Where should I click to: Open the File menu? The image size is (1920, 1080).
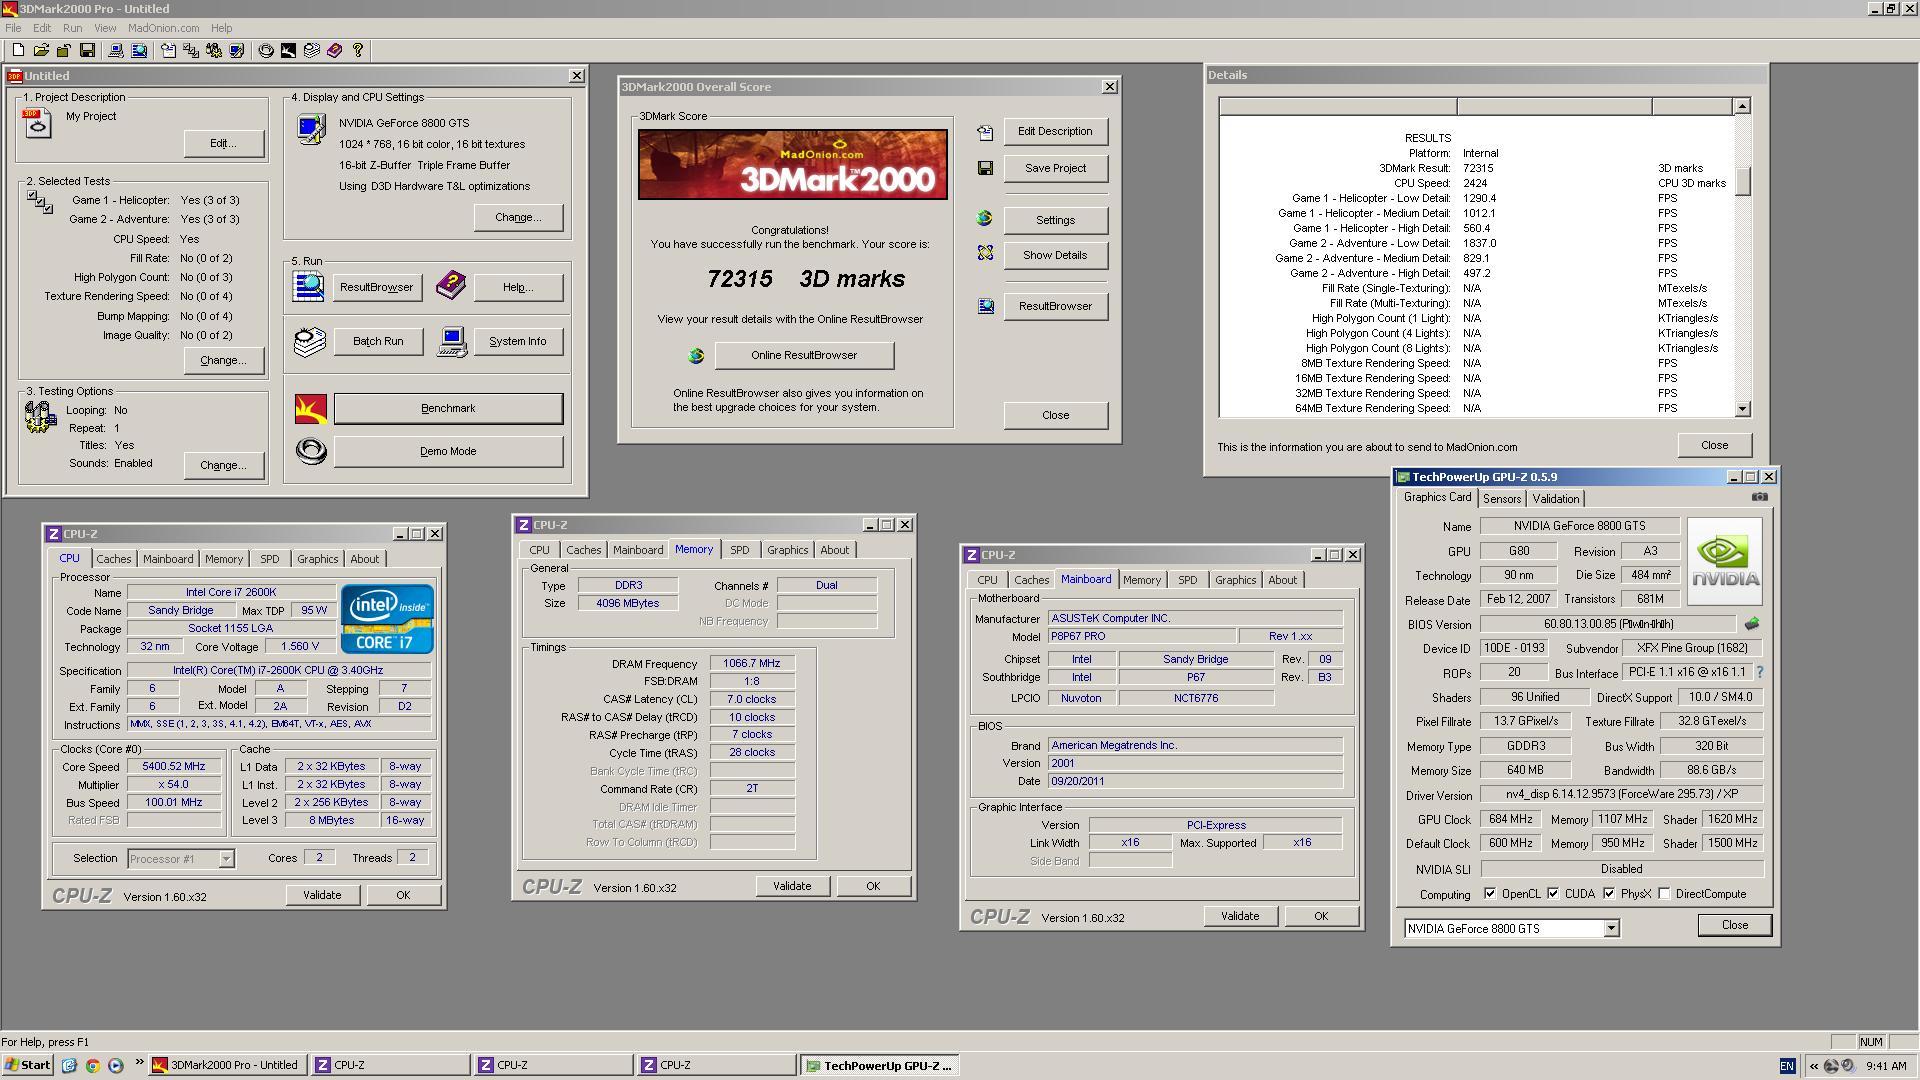click(13, 28)
